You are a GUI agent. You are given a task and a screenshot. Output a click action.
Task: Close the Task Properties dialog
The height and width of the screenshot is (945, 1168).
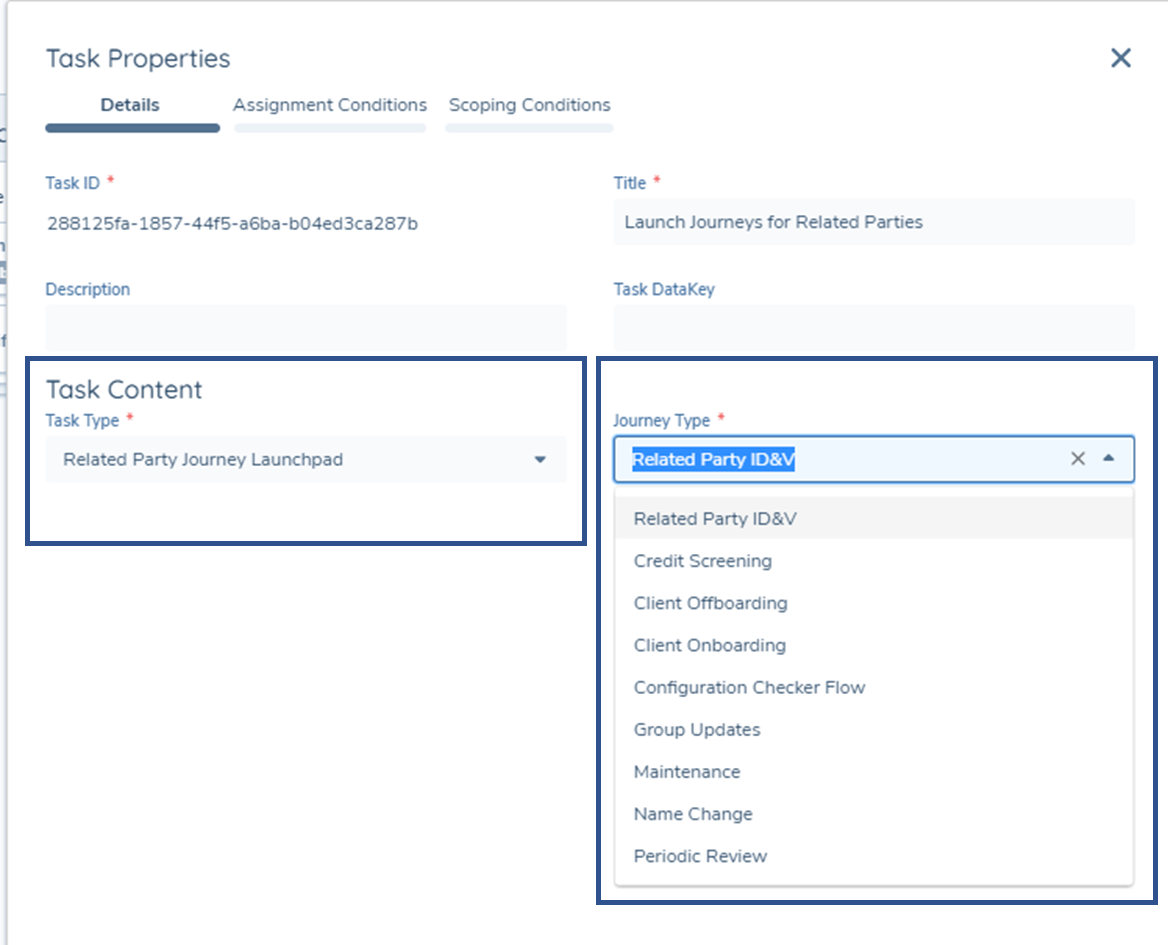coord(1120,58)
